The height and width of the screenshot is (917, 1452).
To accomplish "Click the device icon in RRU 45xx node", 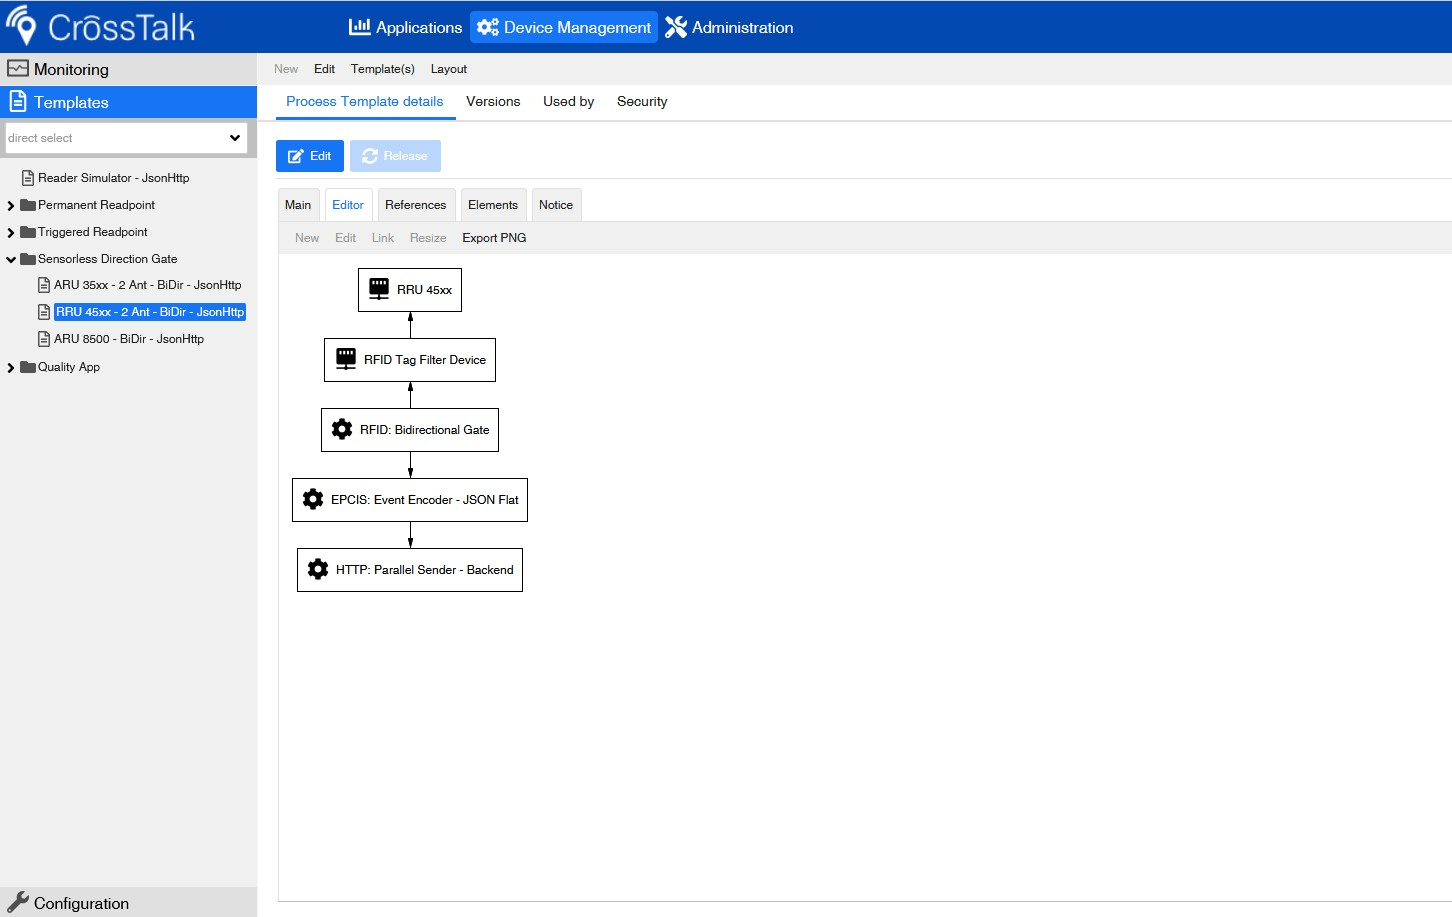I will tap(379, 289).
